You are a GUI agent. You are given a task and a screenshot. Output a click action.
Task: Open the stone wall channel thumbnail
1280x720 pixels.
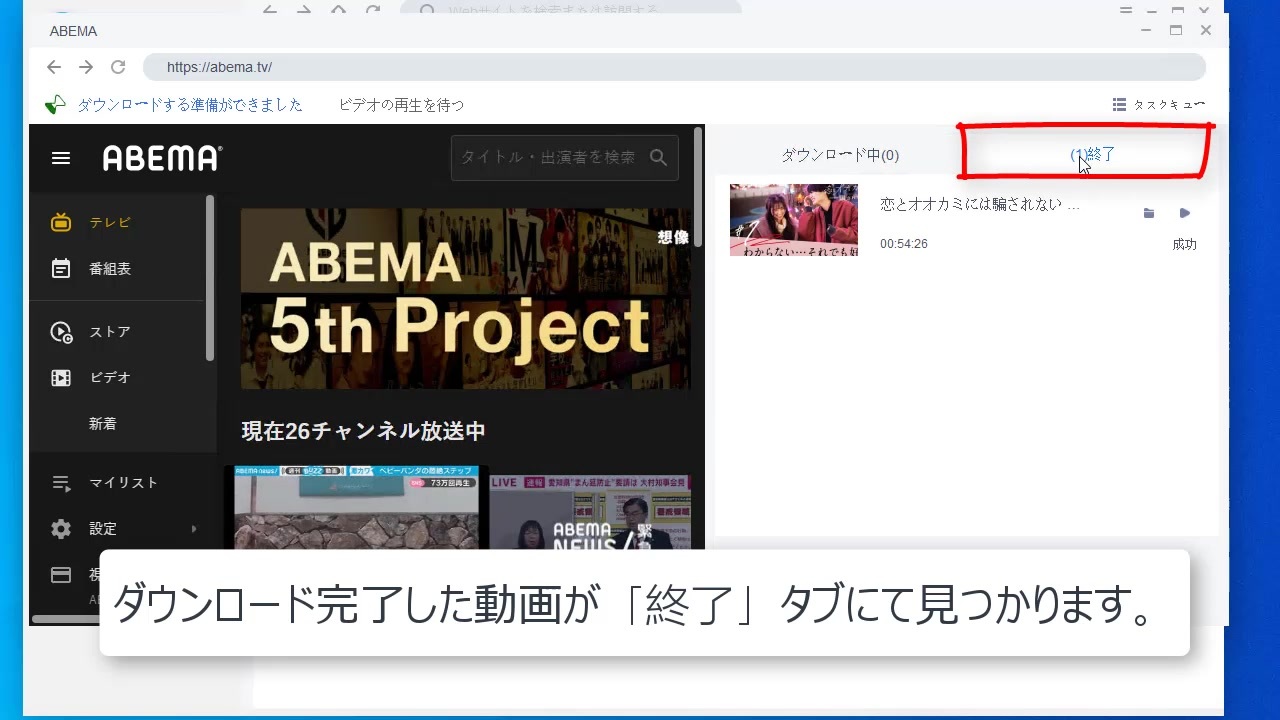click(x=356, y=508)
